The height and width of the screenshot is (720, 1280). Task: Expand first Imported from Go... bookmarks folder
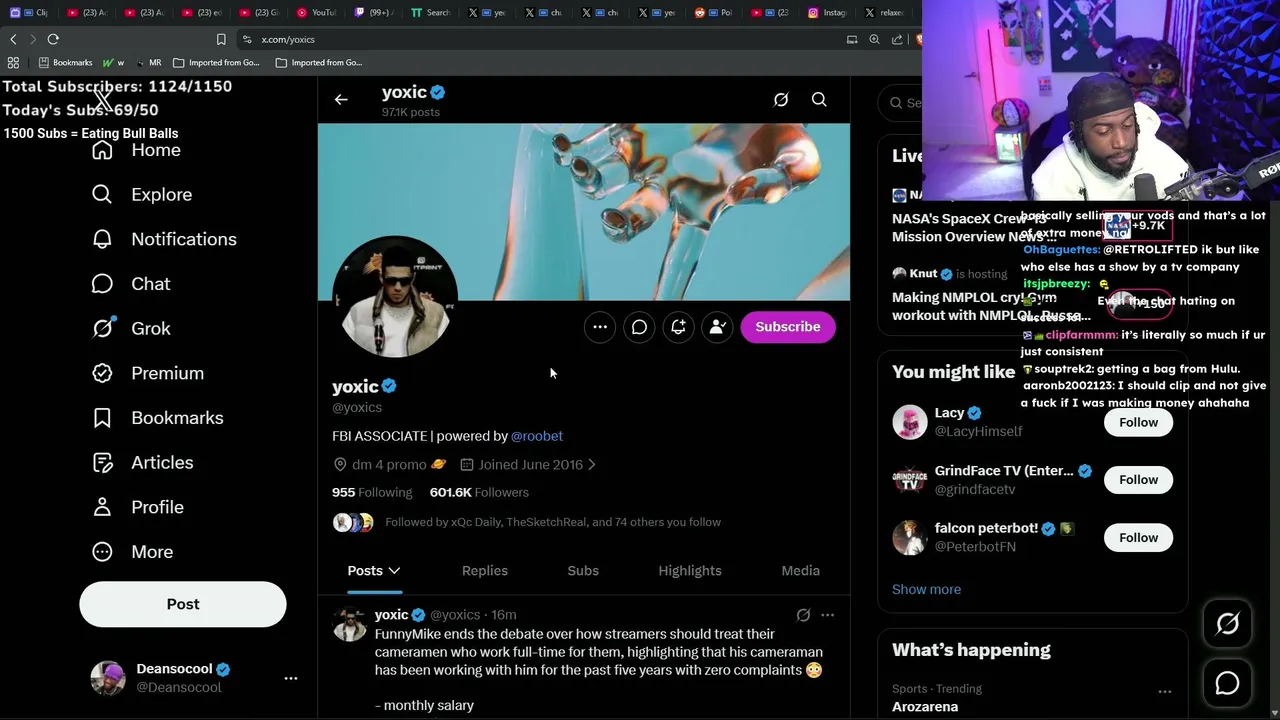pyautogui.click(x=216, y=62)
